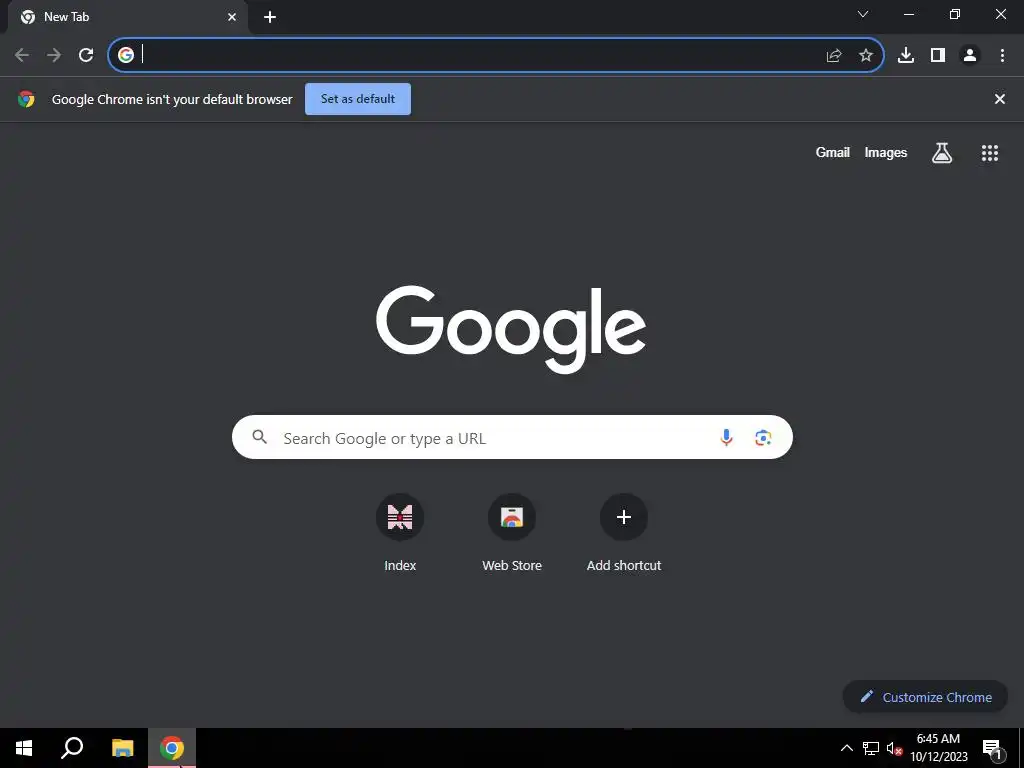Screen dimensions: 1024x768
Task: Set Chrome as default browser
Action: pos(358,99)
